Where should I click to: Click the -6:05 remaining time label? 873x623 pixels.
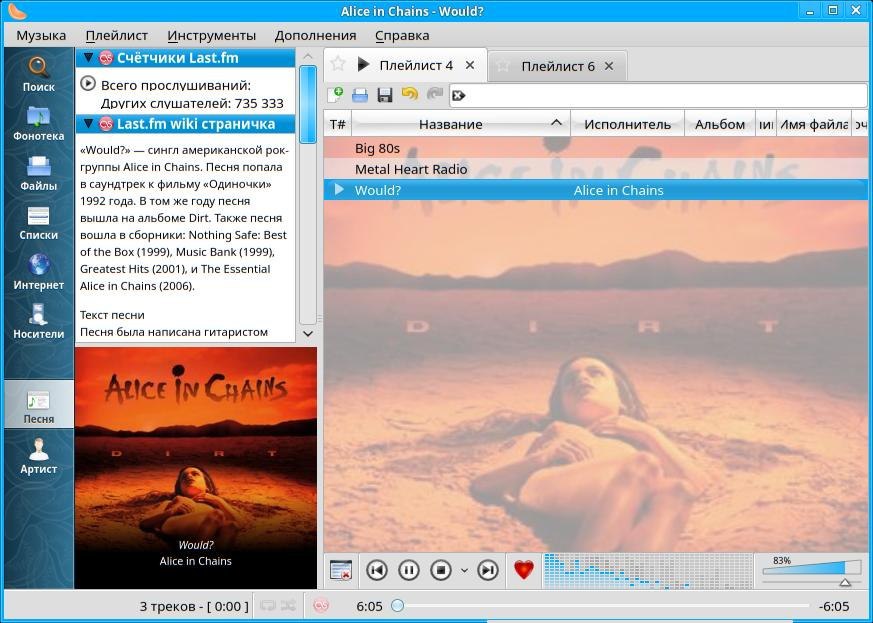point(834,606)
